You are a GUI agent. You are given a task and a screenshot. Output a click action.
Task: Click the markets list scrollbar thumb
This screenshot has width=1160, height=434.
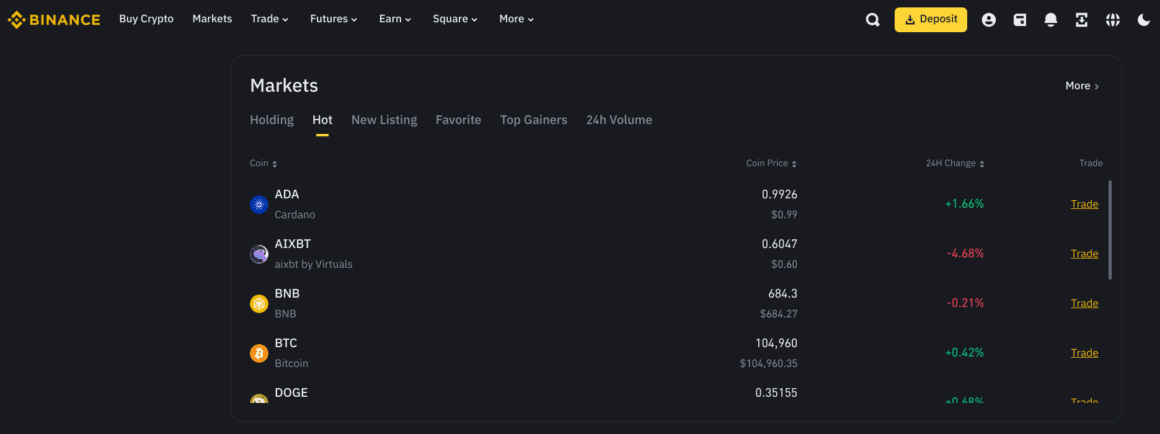pos(1110,229)
